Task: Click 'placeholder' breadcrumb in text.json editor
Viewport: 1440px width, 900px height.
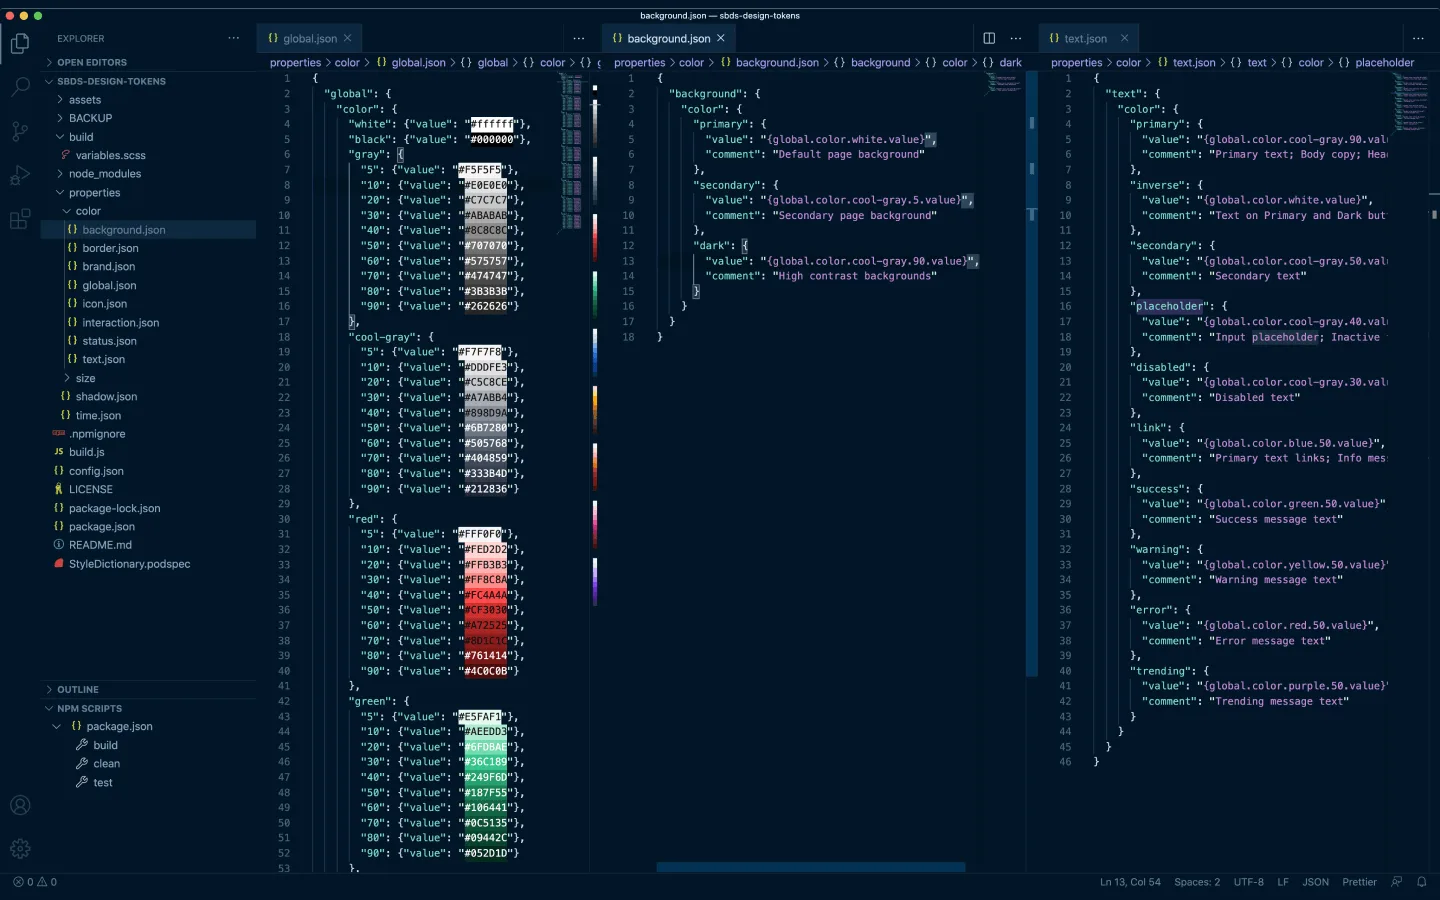Action: click(x=1385, y=62)
